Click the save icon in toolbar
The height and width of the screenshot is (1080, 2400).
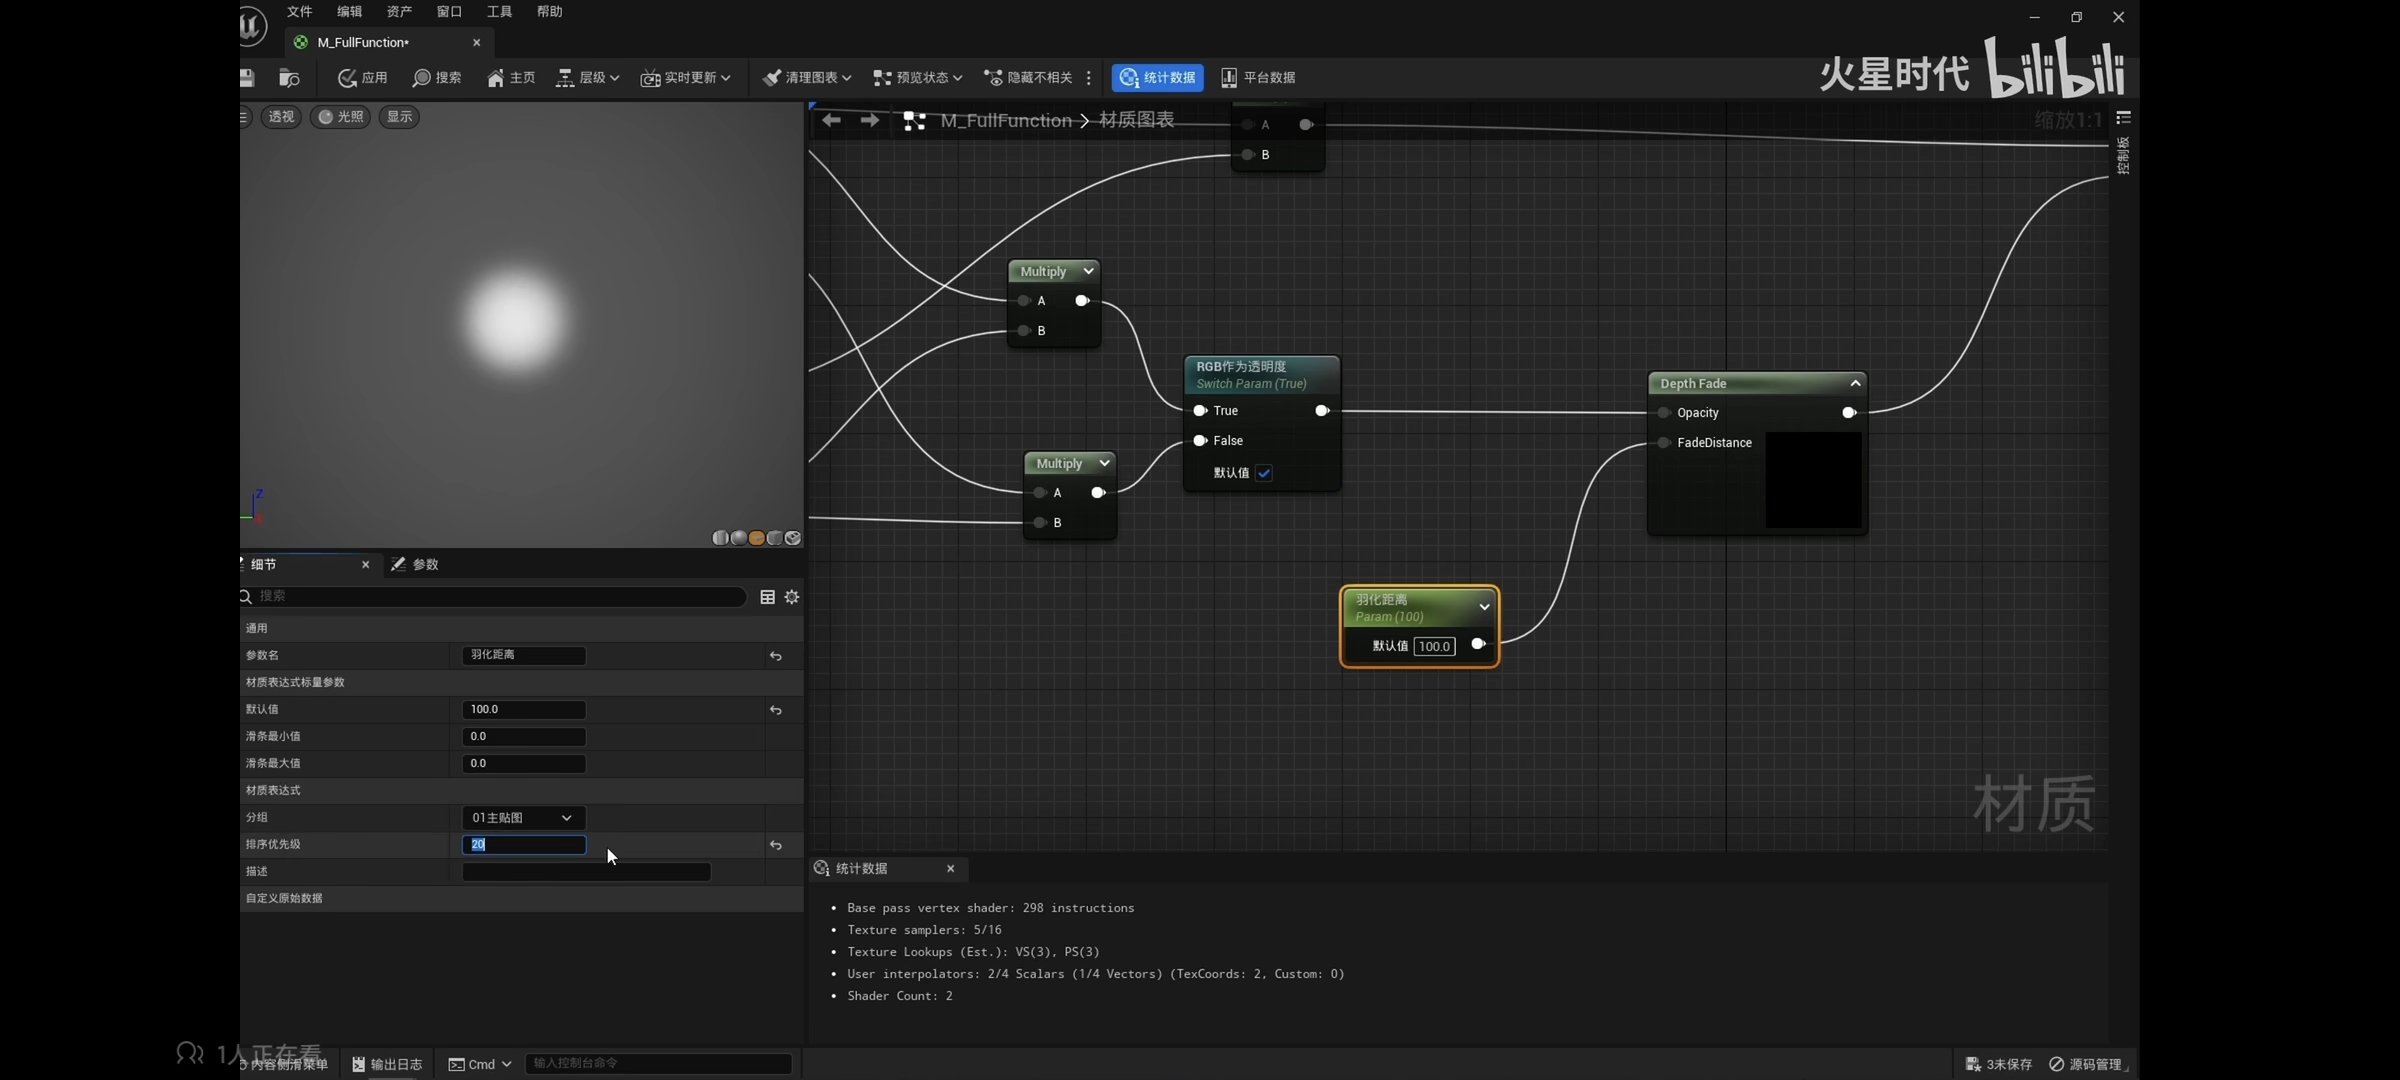pyautogui.click(x=248, y=78)
